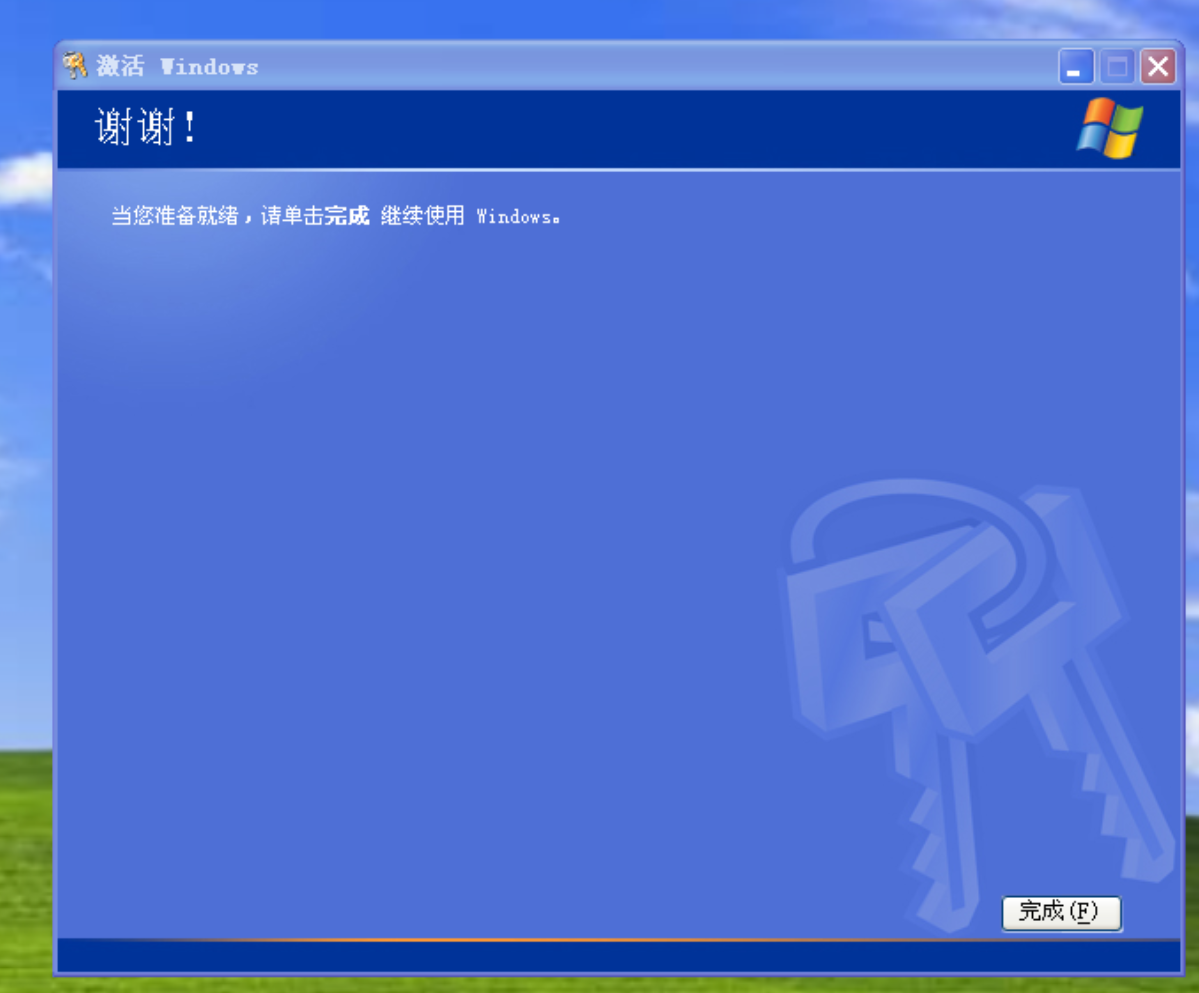1199x993 pixels.
Task: Click the word Windows in the instruction sentence
Action: pyautogui.click(x=513, y=216)
